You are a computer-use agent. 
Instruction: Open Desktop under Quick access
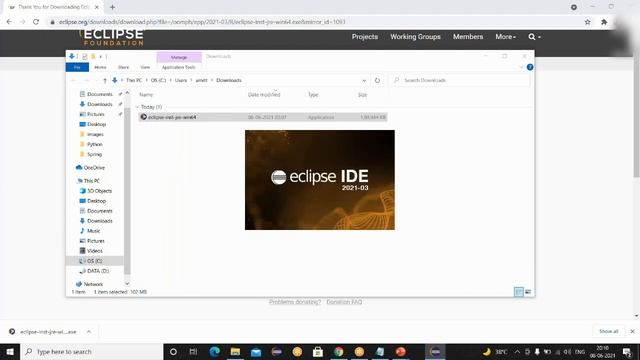(x=96, y=124)
